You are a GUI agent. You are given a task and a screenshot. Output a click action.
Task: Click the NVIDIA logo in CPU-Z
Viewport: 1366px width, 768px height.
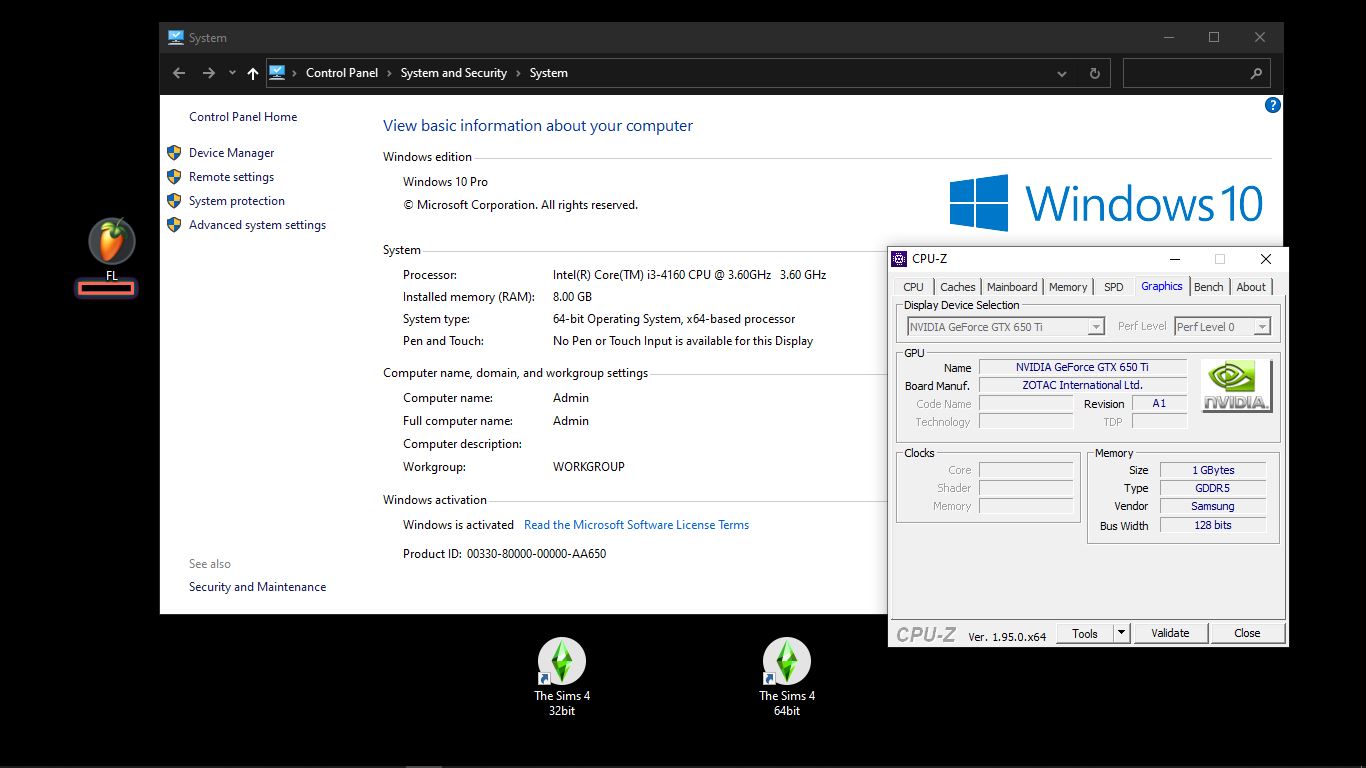pos(1236,386)
